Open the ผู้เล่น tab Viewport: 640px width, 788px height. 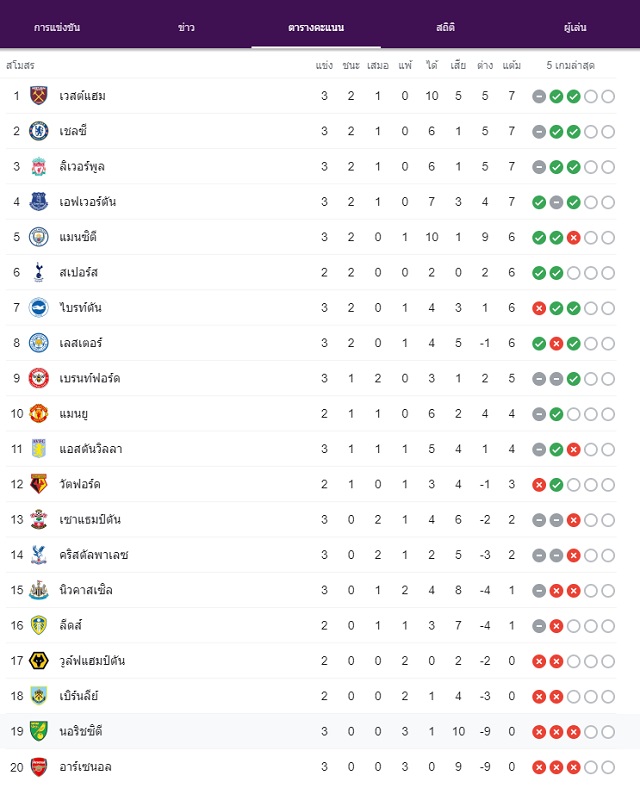point(575,27)
